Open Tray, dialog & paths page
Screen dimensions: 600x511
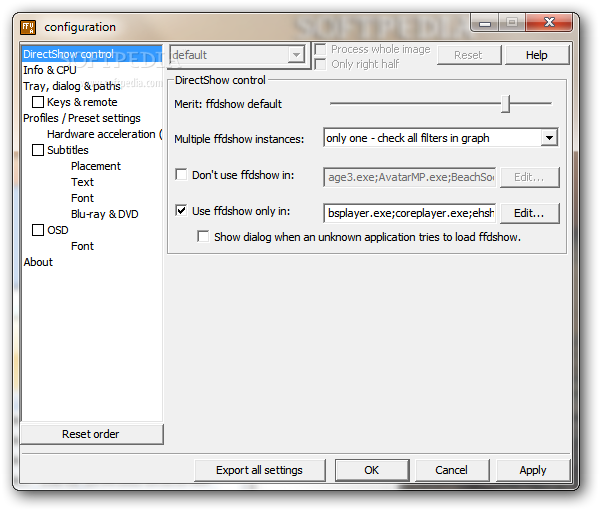click(x=72, y=86)
